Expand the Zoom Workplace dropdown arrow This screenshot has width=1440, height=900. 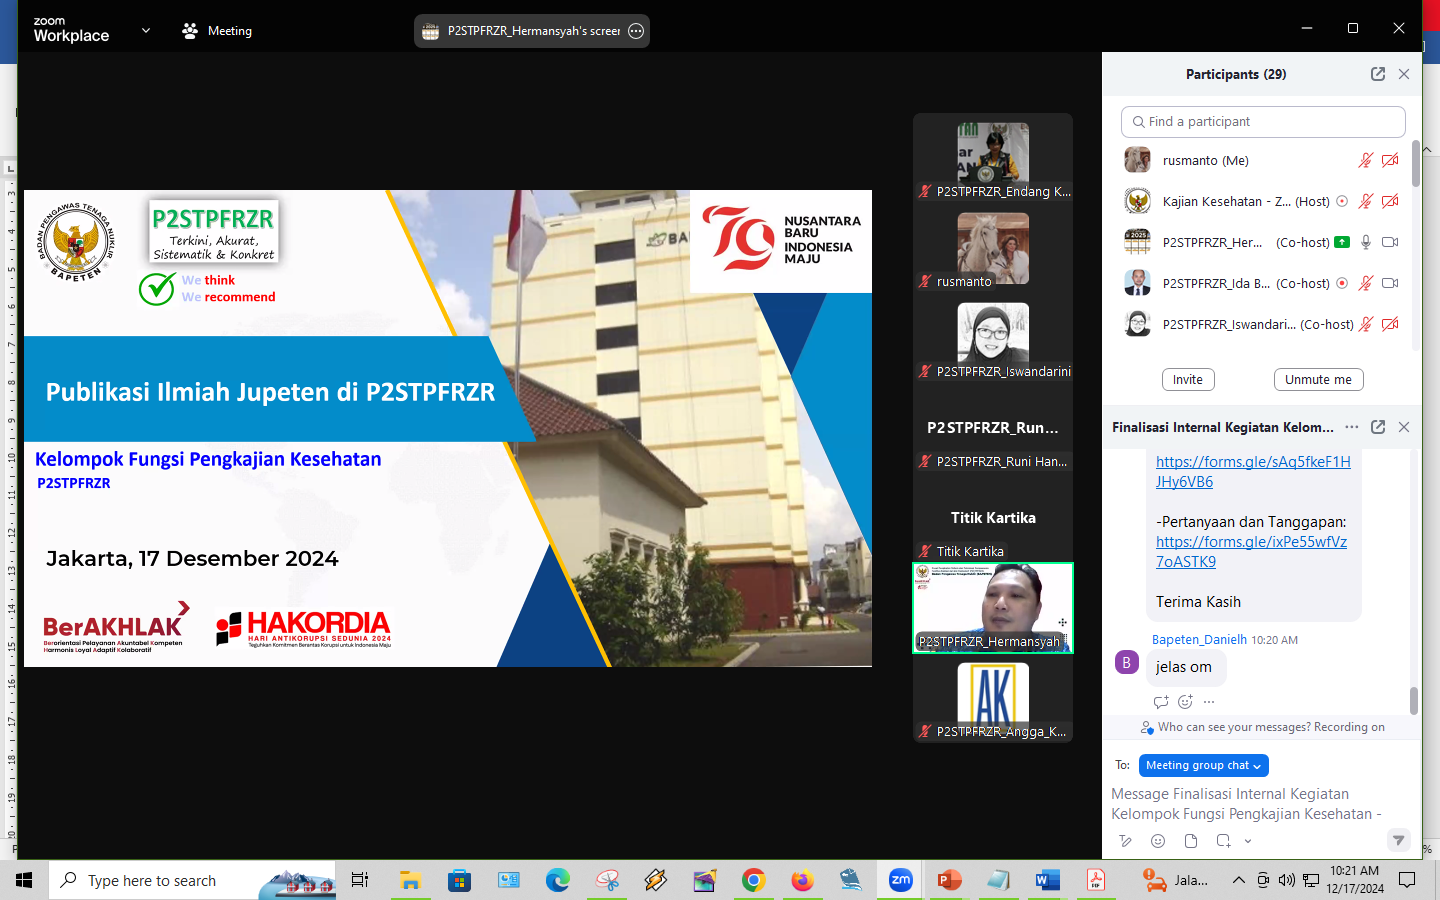point(146,31)
